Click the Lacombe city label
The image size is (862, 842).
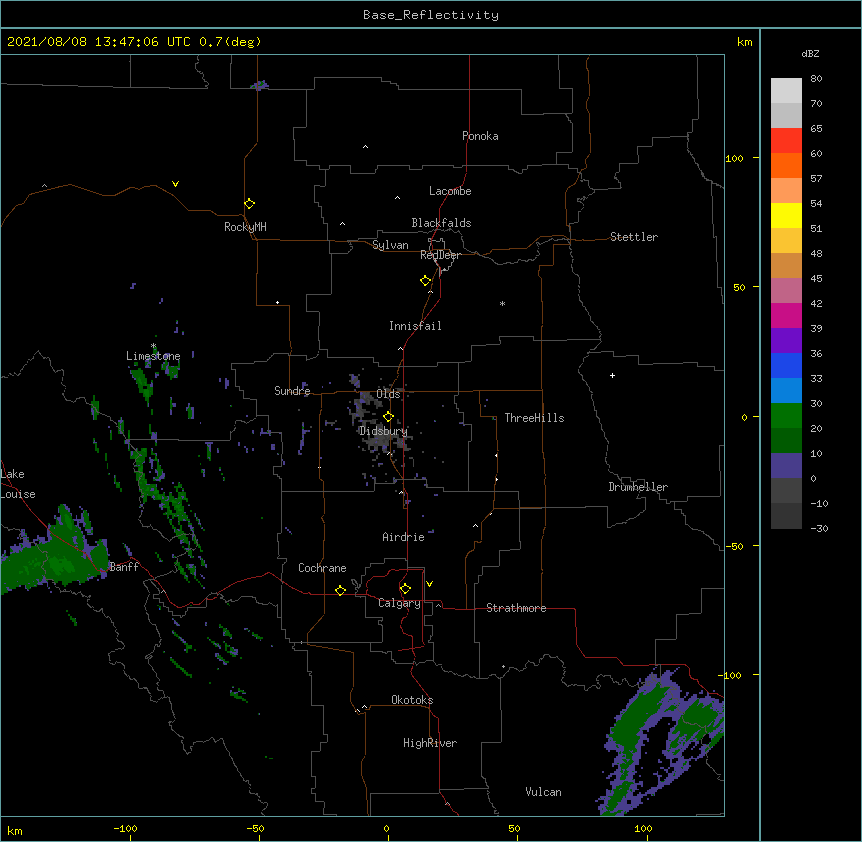pos(450,191)
